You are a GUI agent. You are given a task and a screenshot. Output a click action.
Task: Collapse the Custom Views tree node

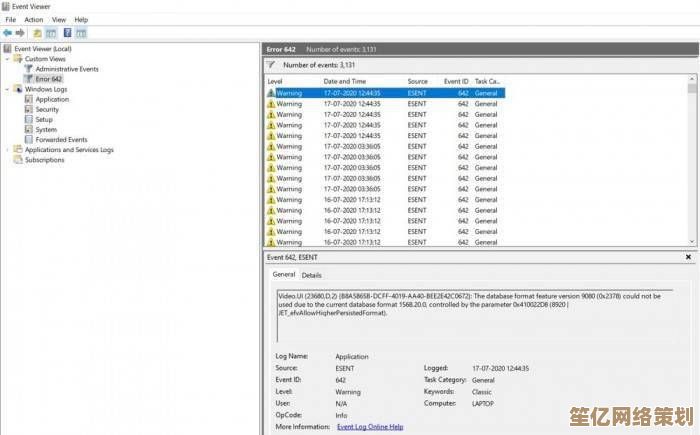click(x=7, y=59)
